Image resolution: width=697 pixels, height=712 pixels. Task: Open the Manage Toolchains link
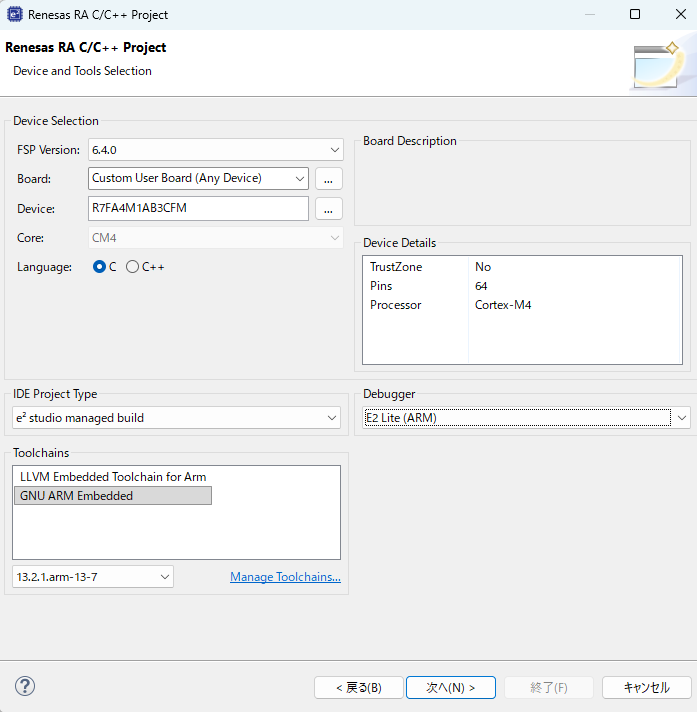coord(285,577)
